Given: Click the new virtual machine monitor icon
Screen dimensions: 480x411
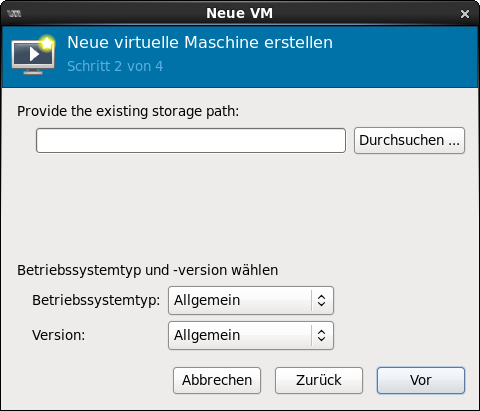Looking at the screenshot, I should point(33,55).
